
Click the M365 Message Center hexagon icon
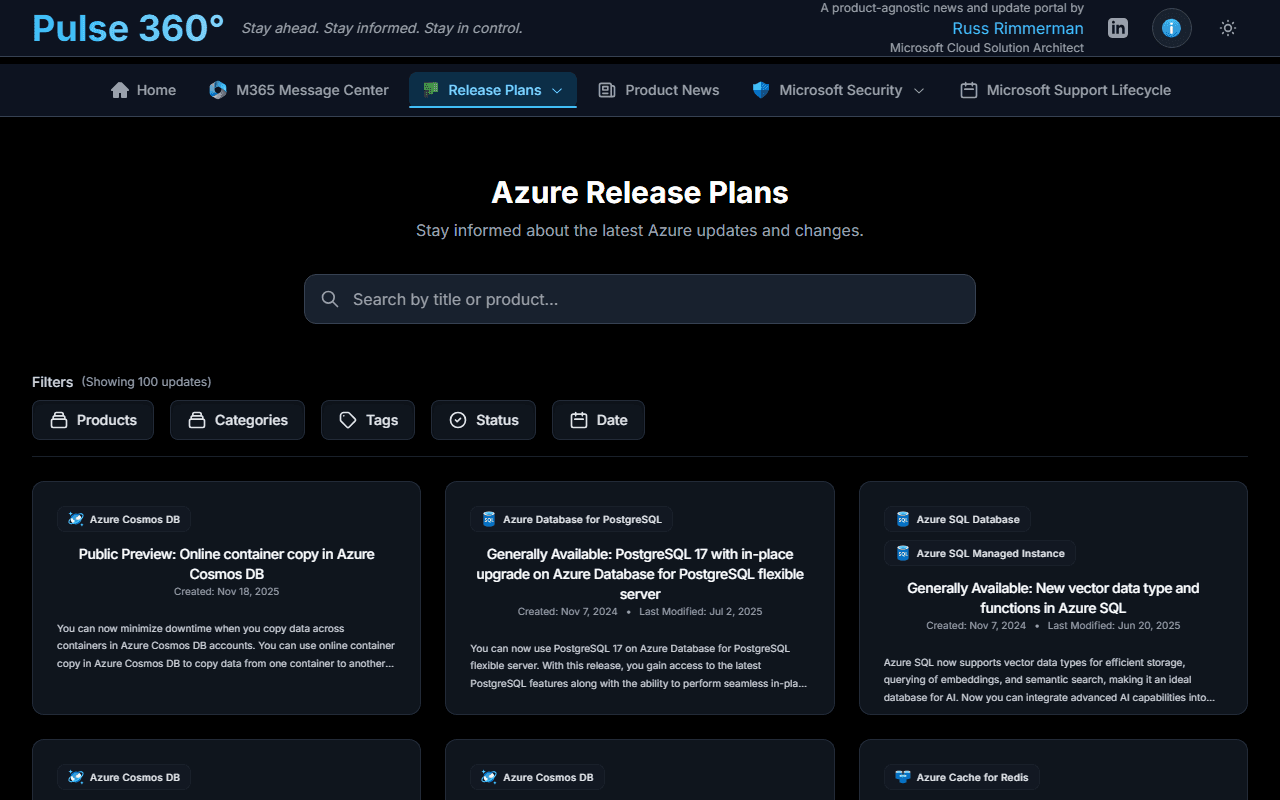coord(218,90)
